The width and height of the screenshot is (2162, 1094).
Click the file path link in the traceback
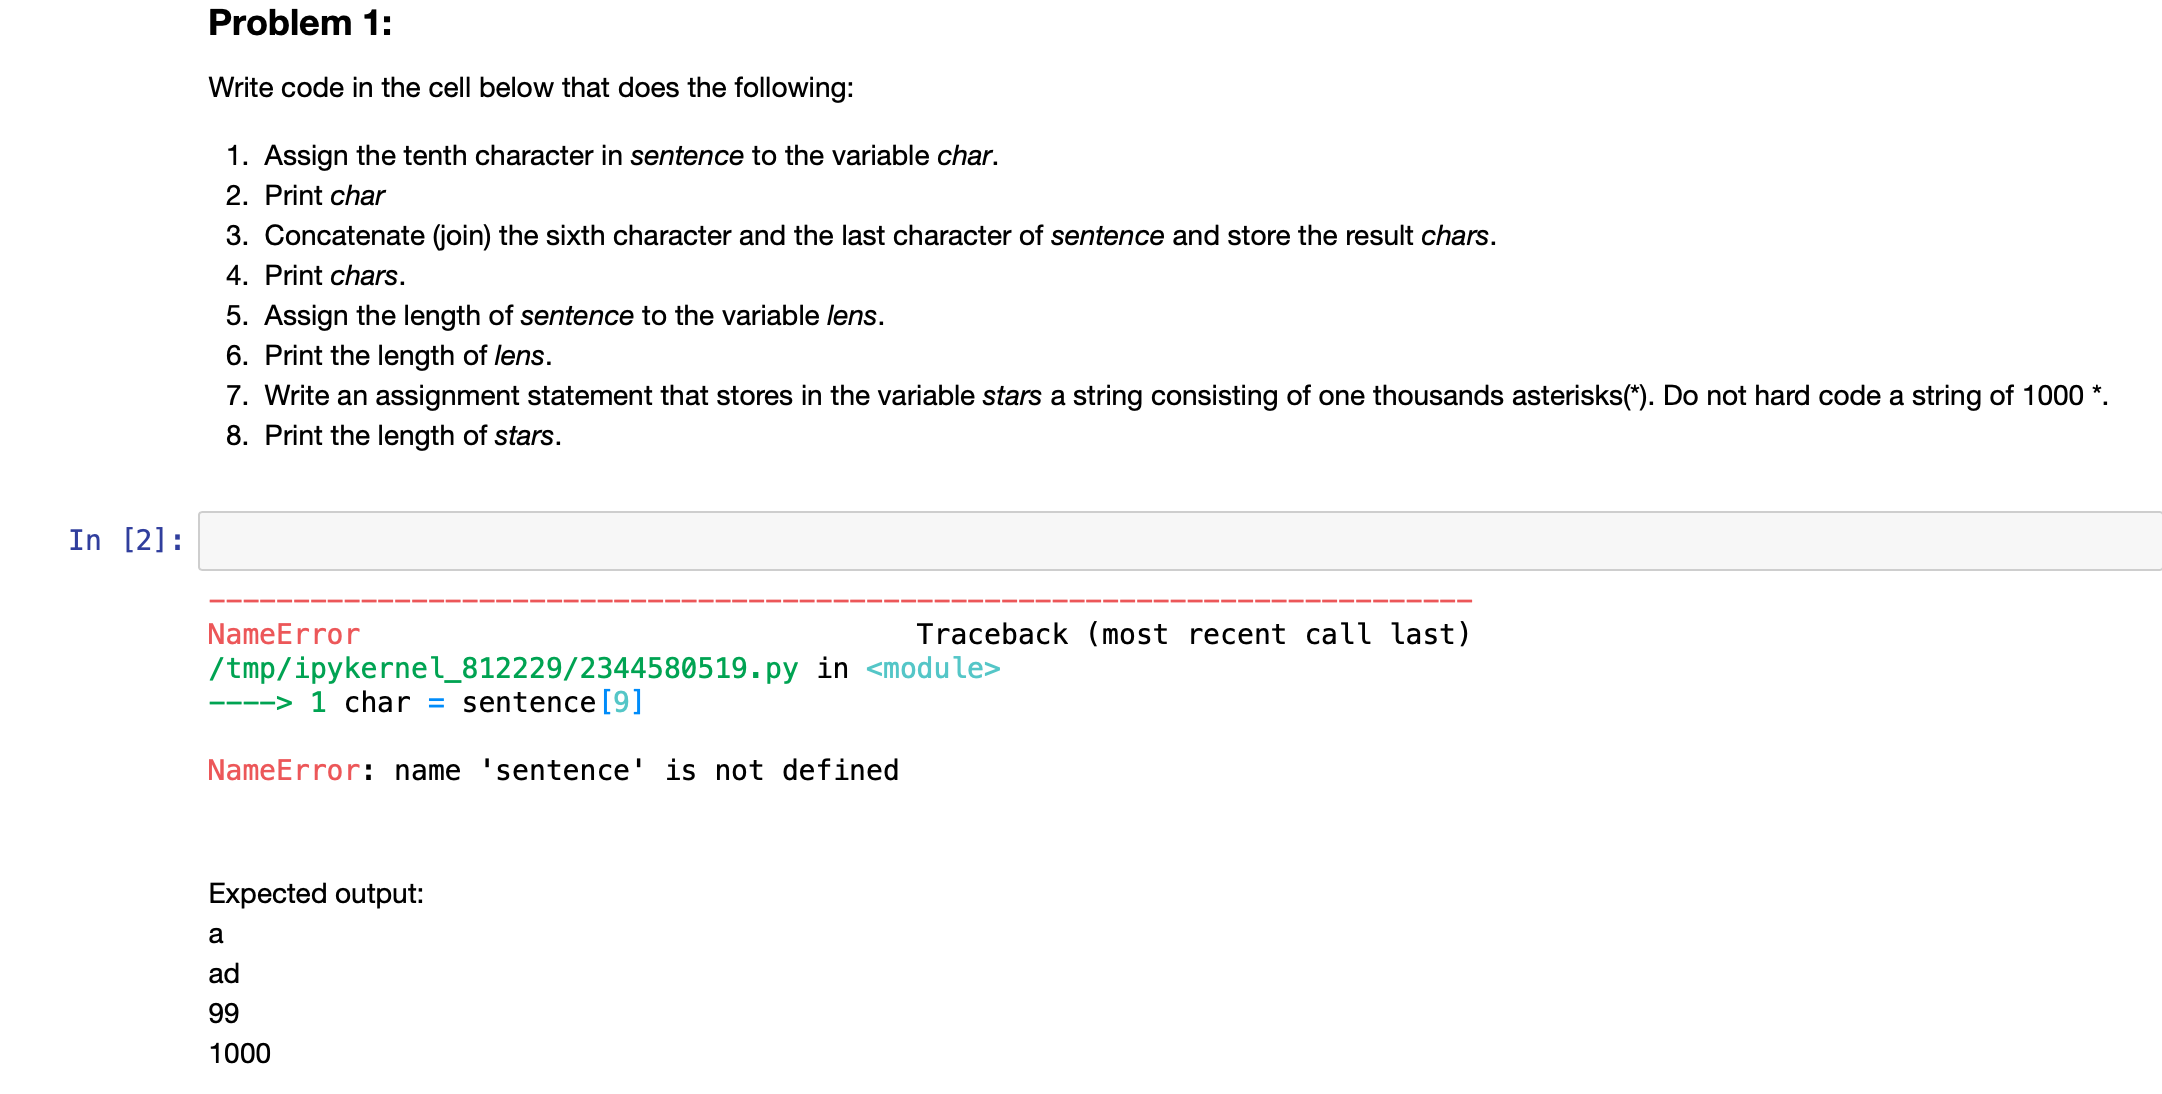(x=500, y=668)
